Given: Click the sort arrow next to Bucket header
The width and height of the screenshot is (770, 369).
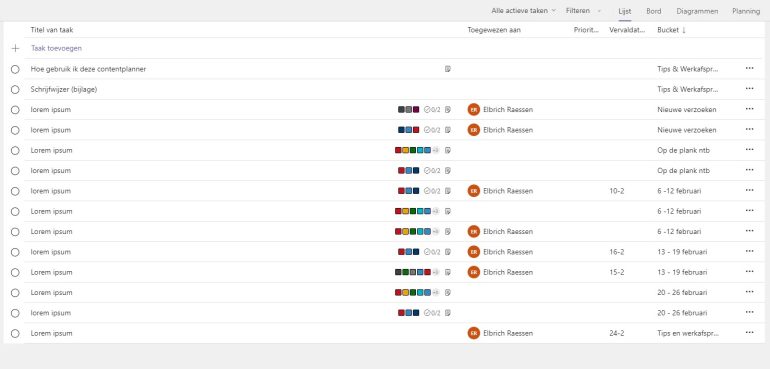Looking at the screenshot, I should [684, 30].
